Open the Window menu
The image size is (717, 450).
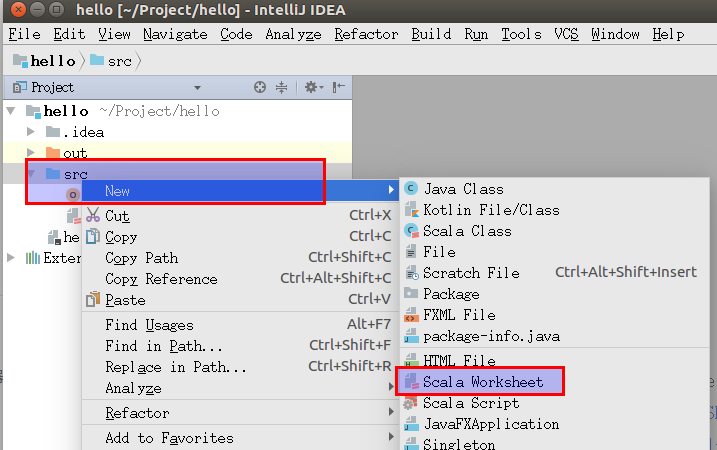(x=615, y=34)
